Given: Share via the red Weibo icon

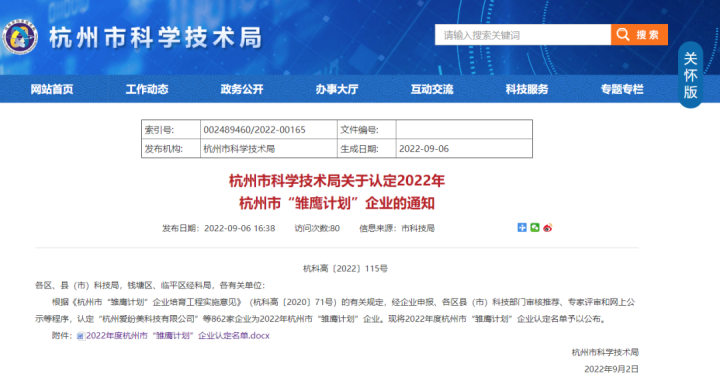Looking at the screenshot, I should coord(547,228).
